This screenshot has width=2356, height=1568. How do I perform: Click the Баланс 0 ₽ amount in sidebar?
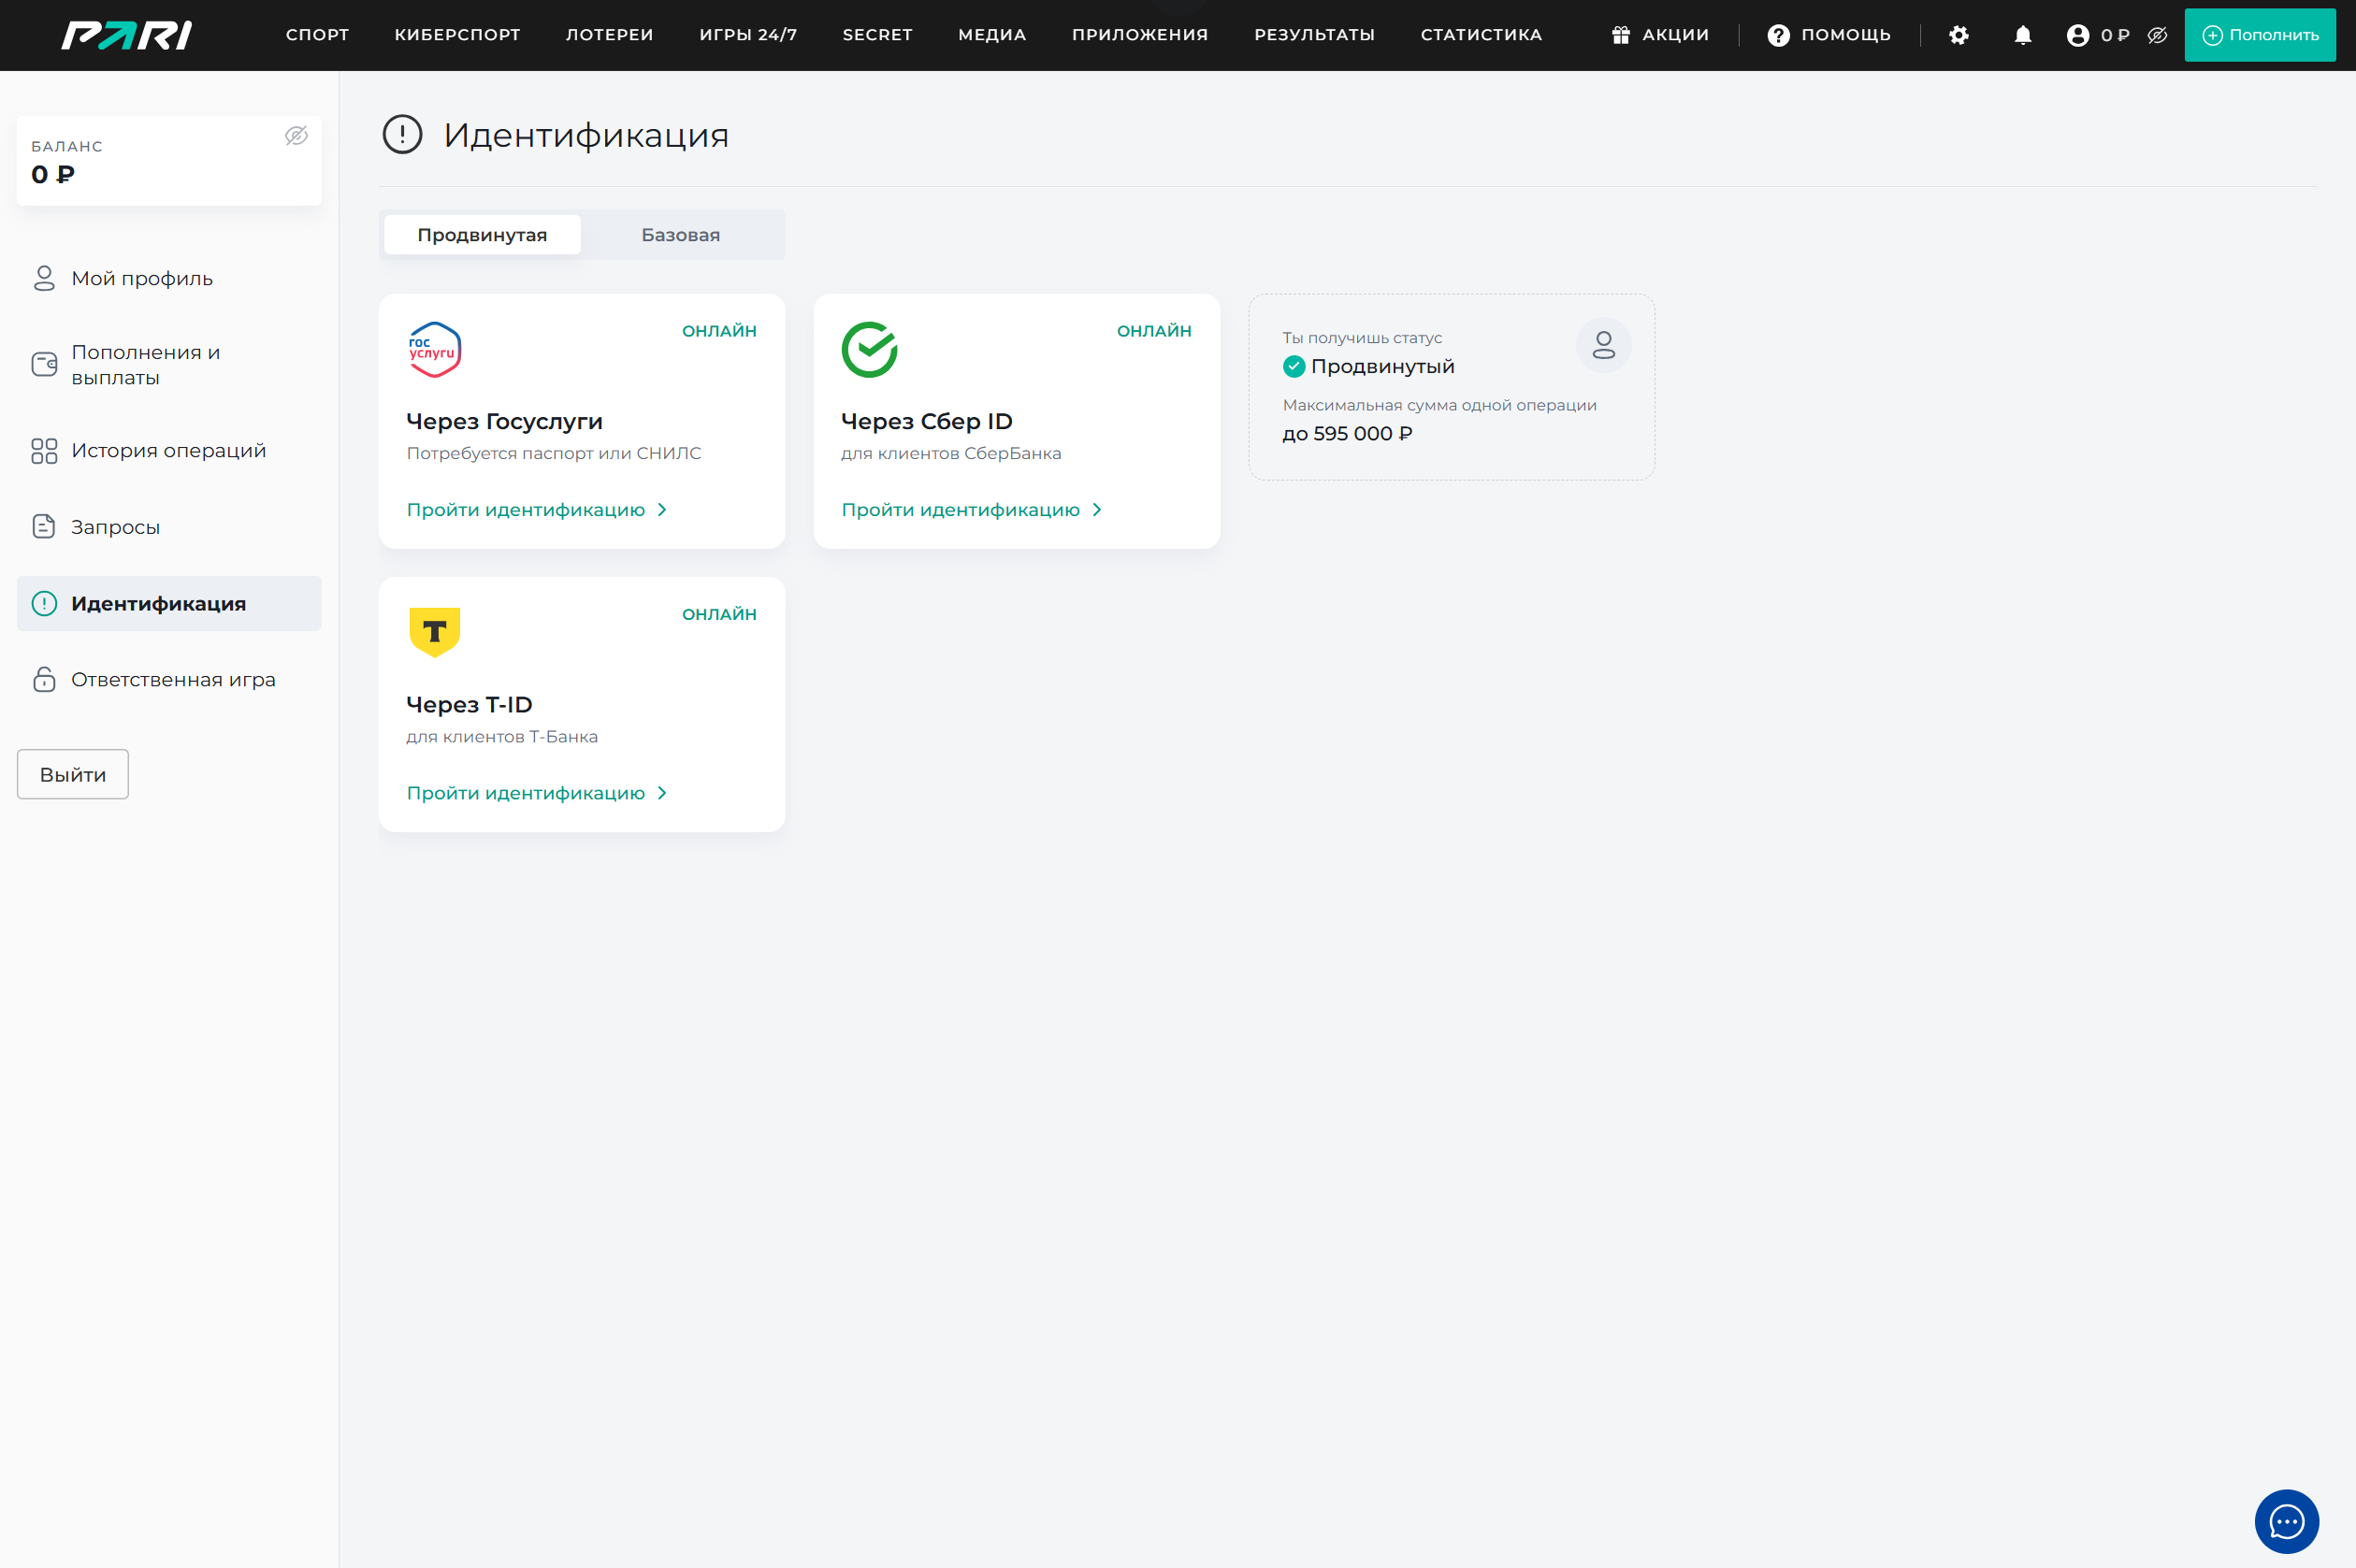pyautogui.click(x=53, y=174)
